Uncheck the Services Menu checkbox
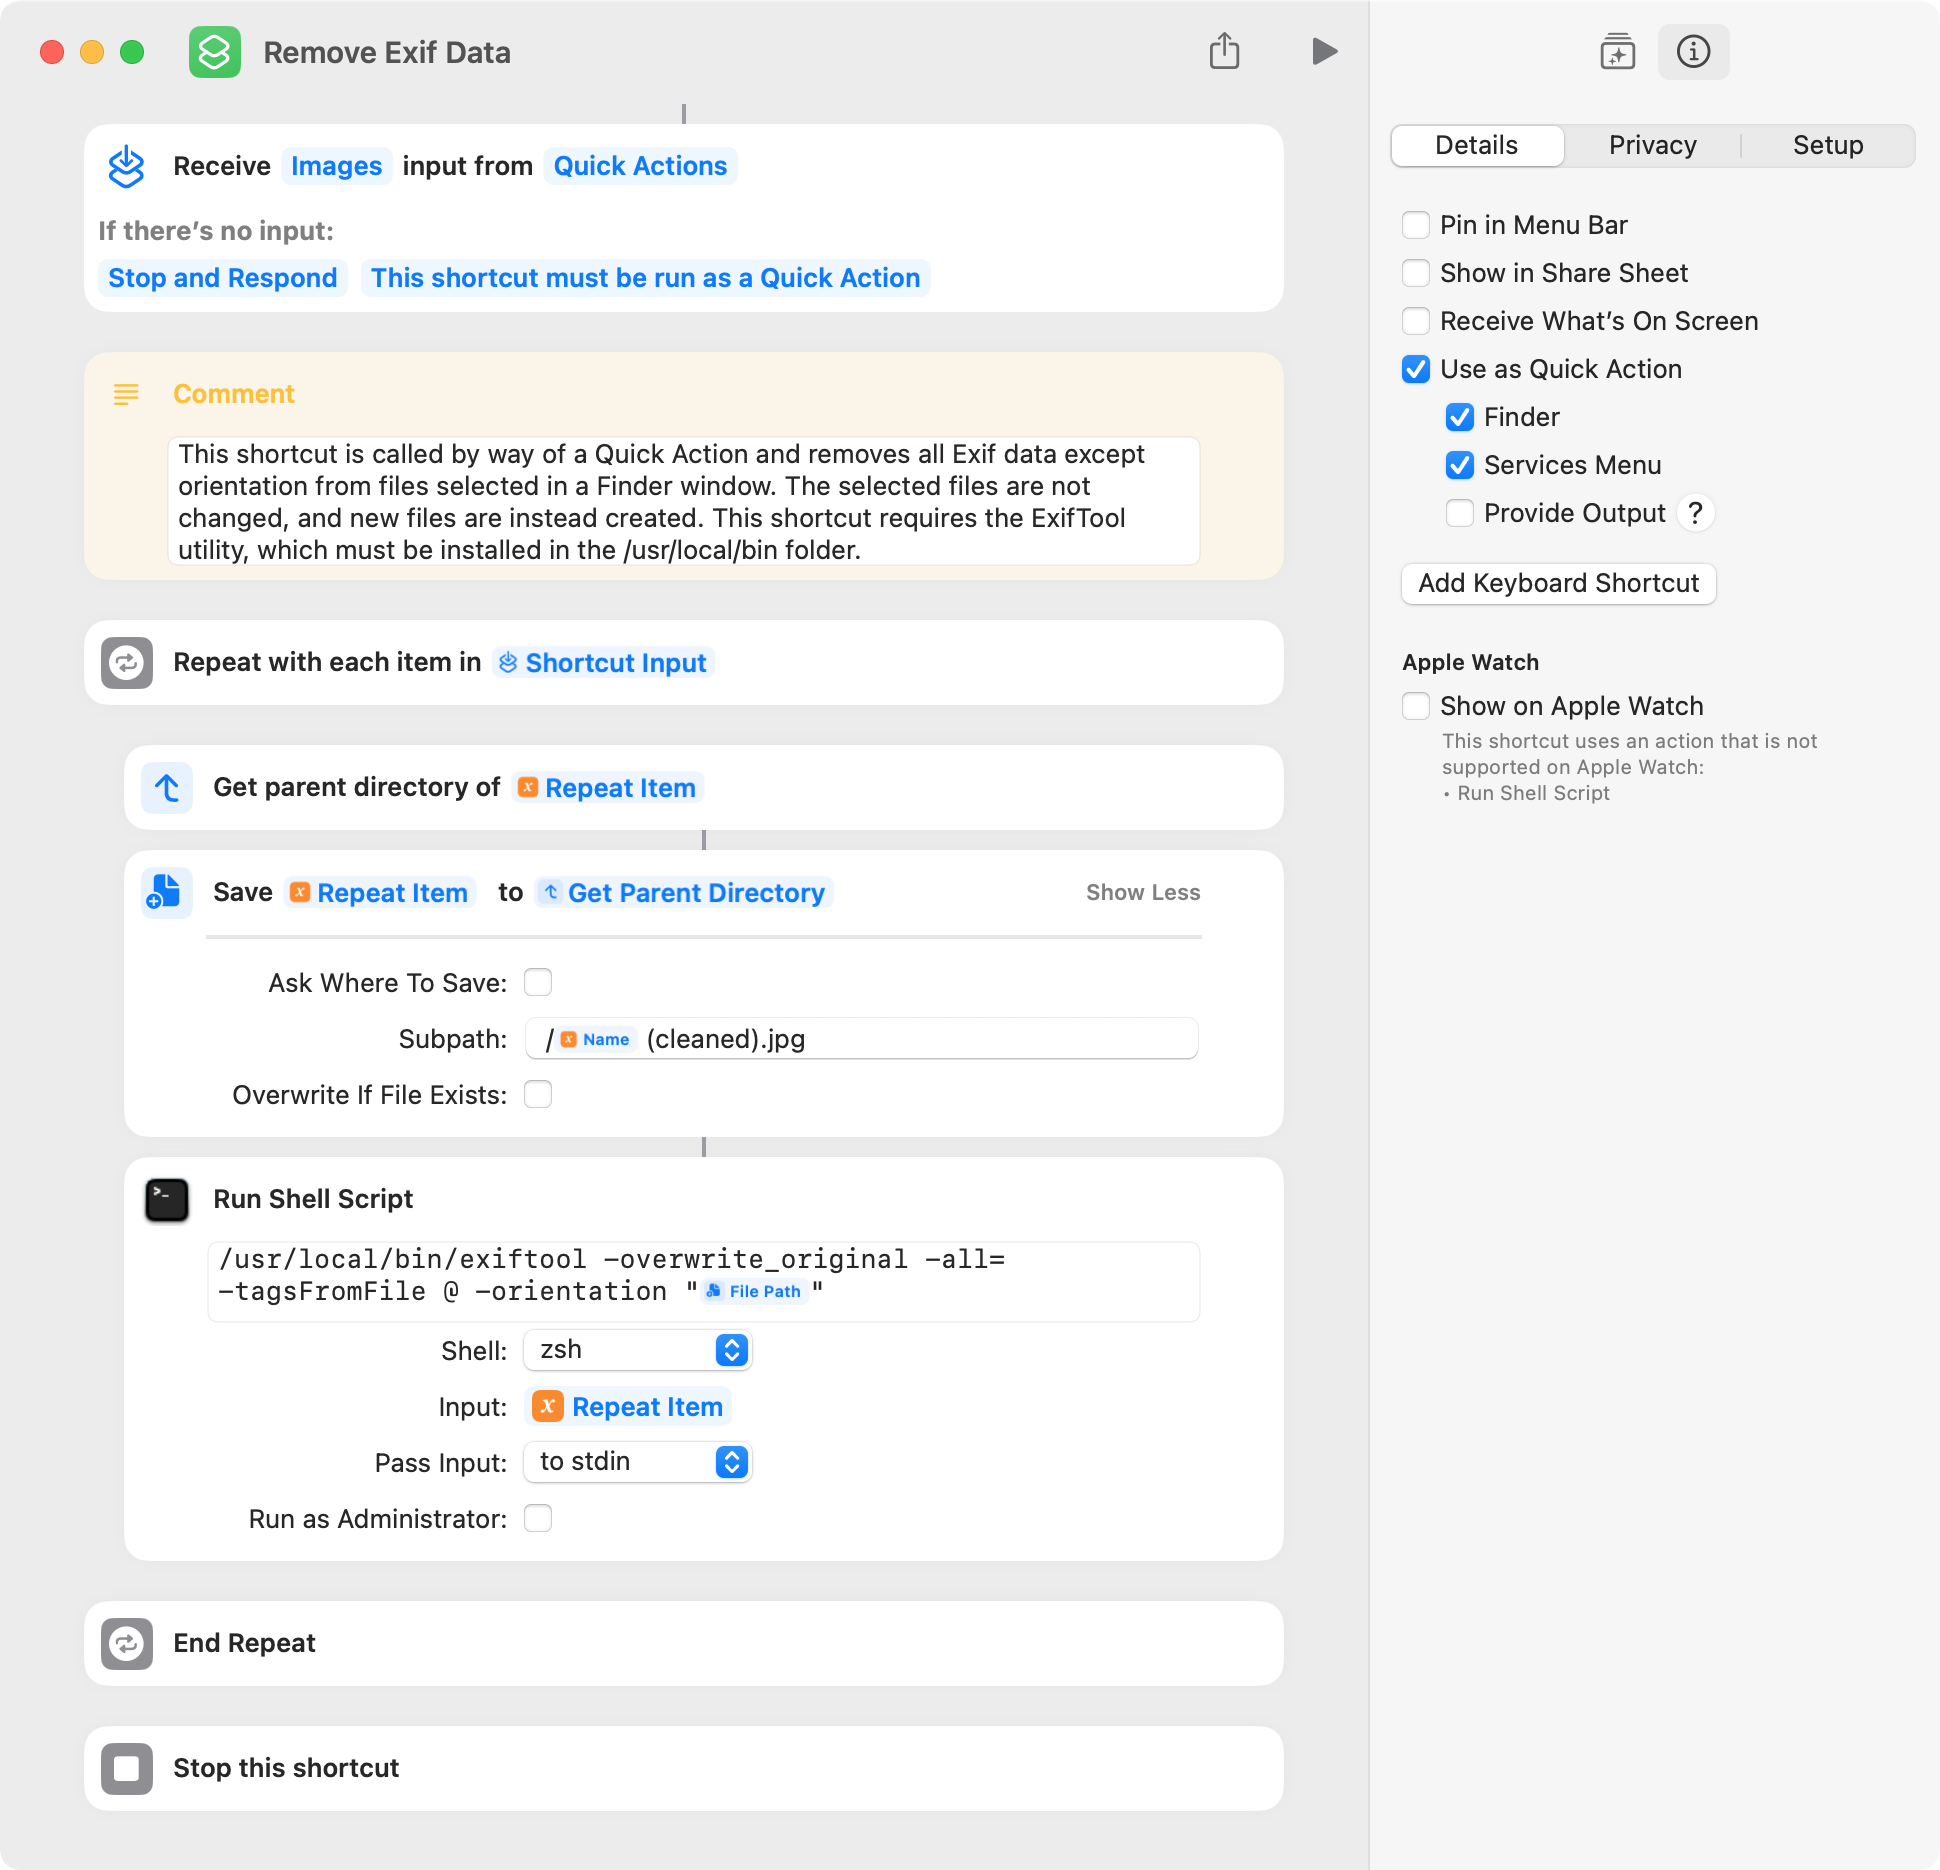1940x1870 pixels. tap(1460, 465)
